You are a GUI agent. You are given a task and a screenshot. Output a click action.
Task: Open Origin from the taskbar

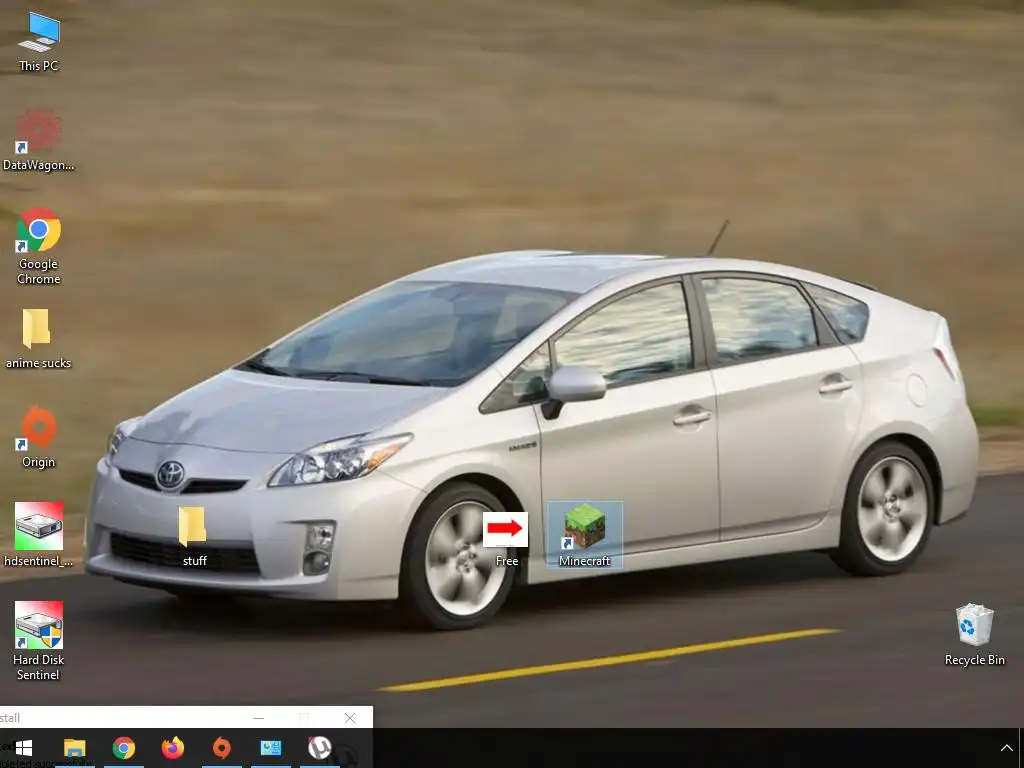[221, 748]
